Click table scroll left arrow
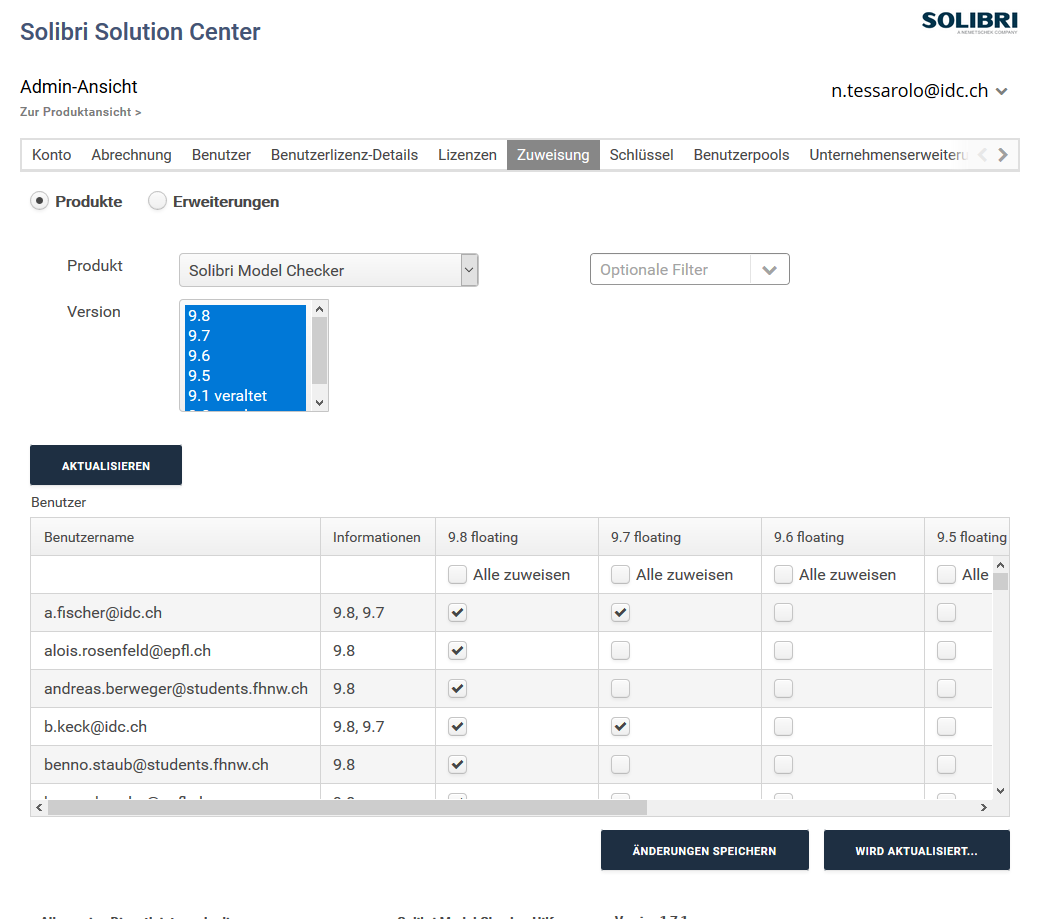The image size is (1039, 919). pos(39,807)
